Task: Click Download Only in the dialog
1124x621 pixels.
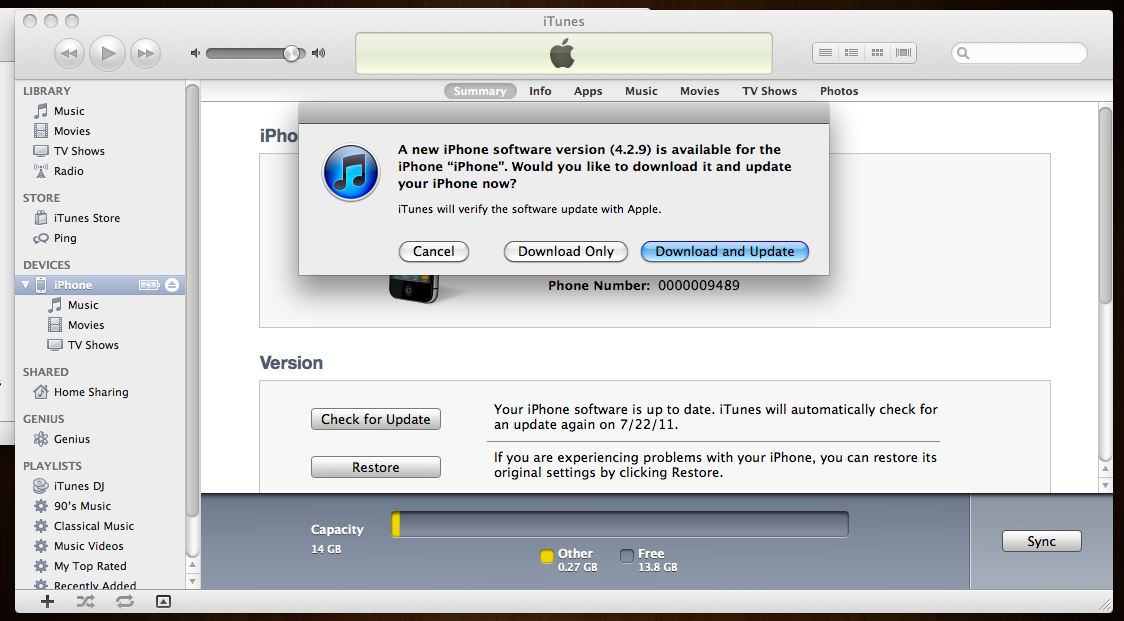Action: pyautogui.click(x=566, y=252)
